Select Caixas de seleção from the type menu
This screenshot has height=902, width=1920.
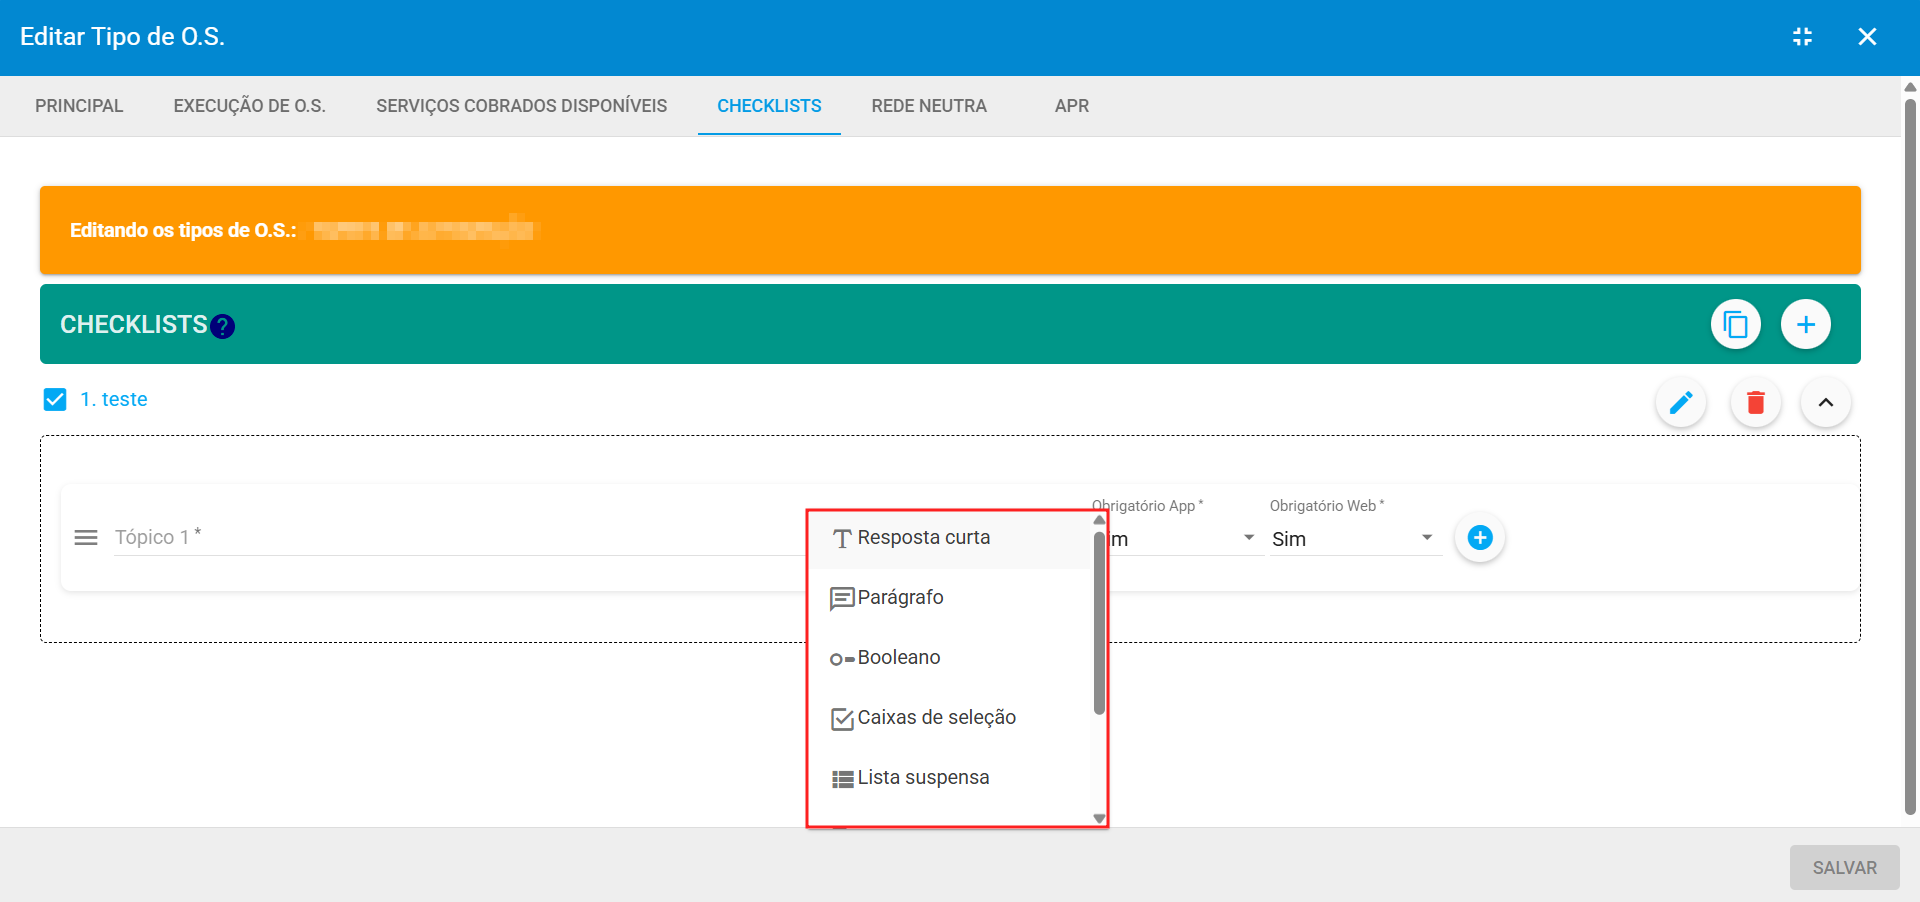coord(936,717)
